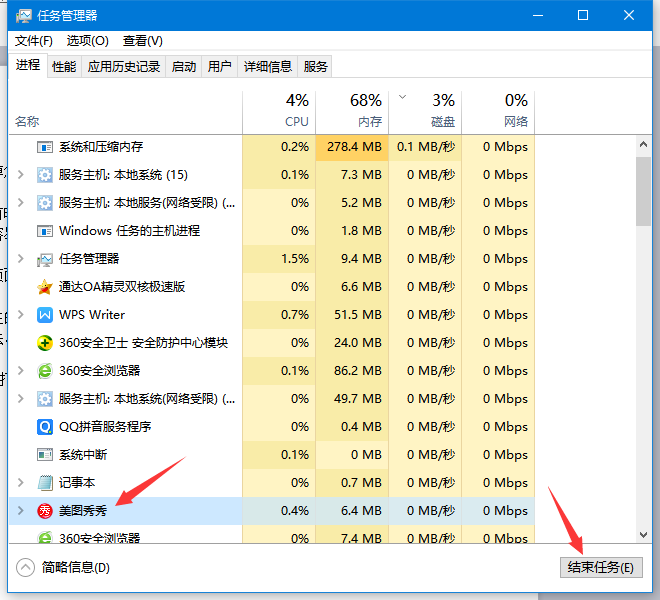The width and height of the screenshot is (660, 600).
Task: Open the 查看(V) menu
Action: coord(143,41)
